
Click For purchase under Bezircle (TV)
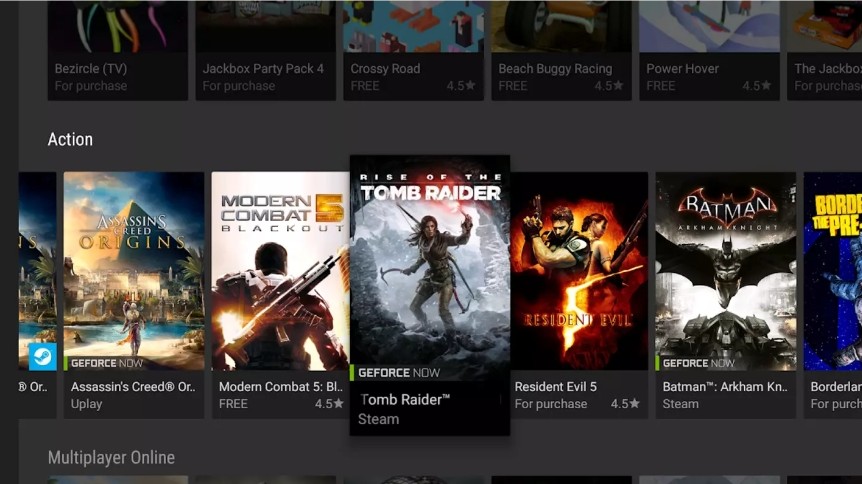pos(91,86)
